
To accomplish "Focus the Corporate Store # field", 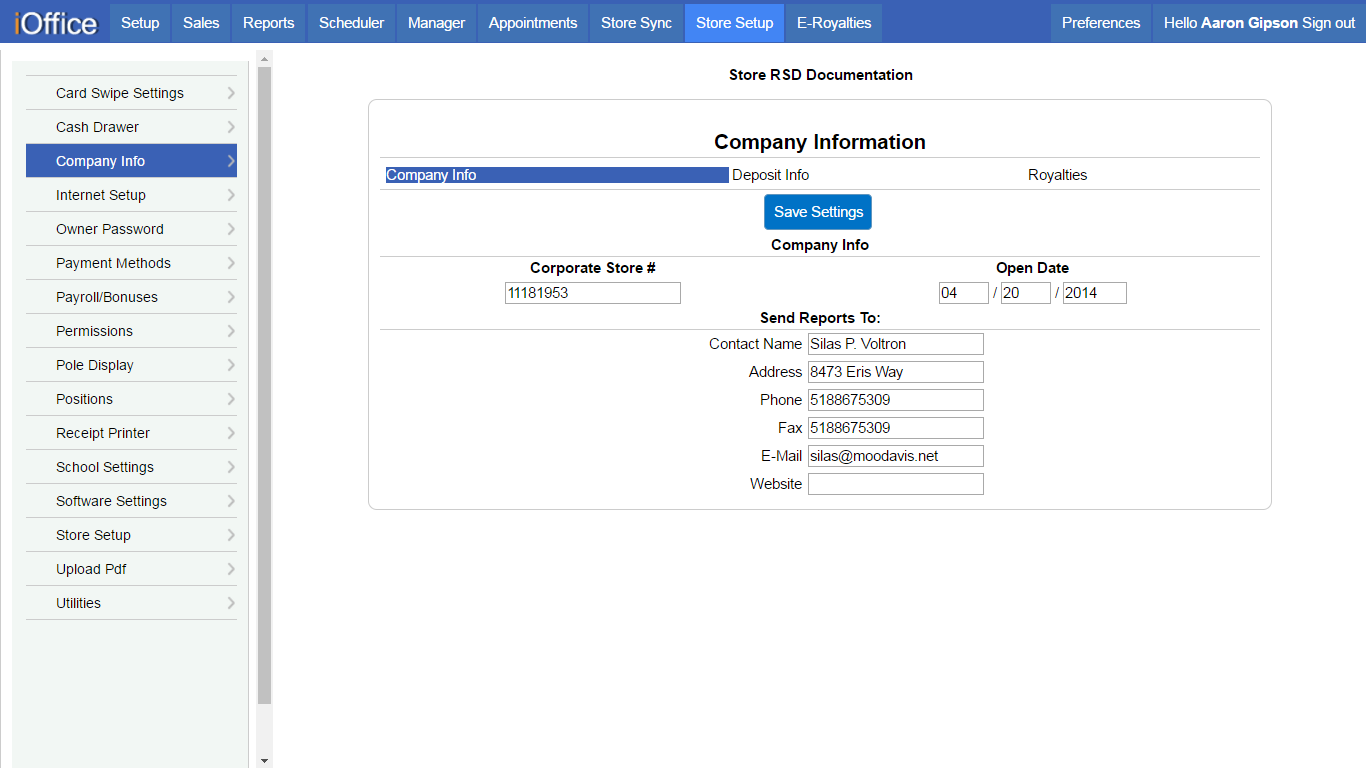I will click(593, 293).
